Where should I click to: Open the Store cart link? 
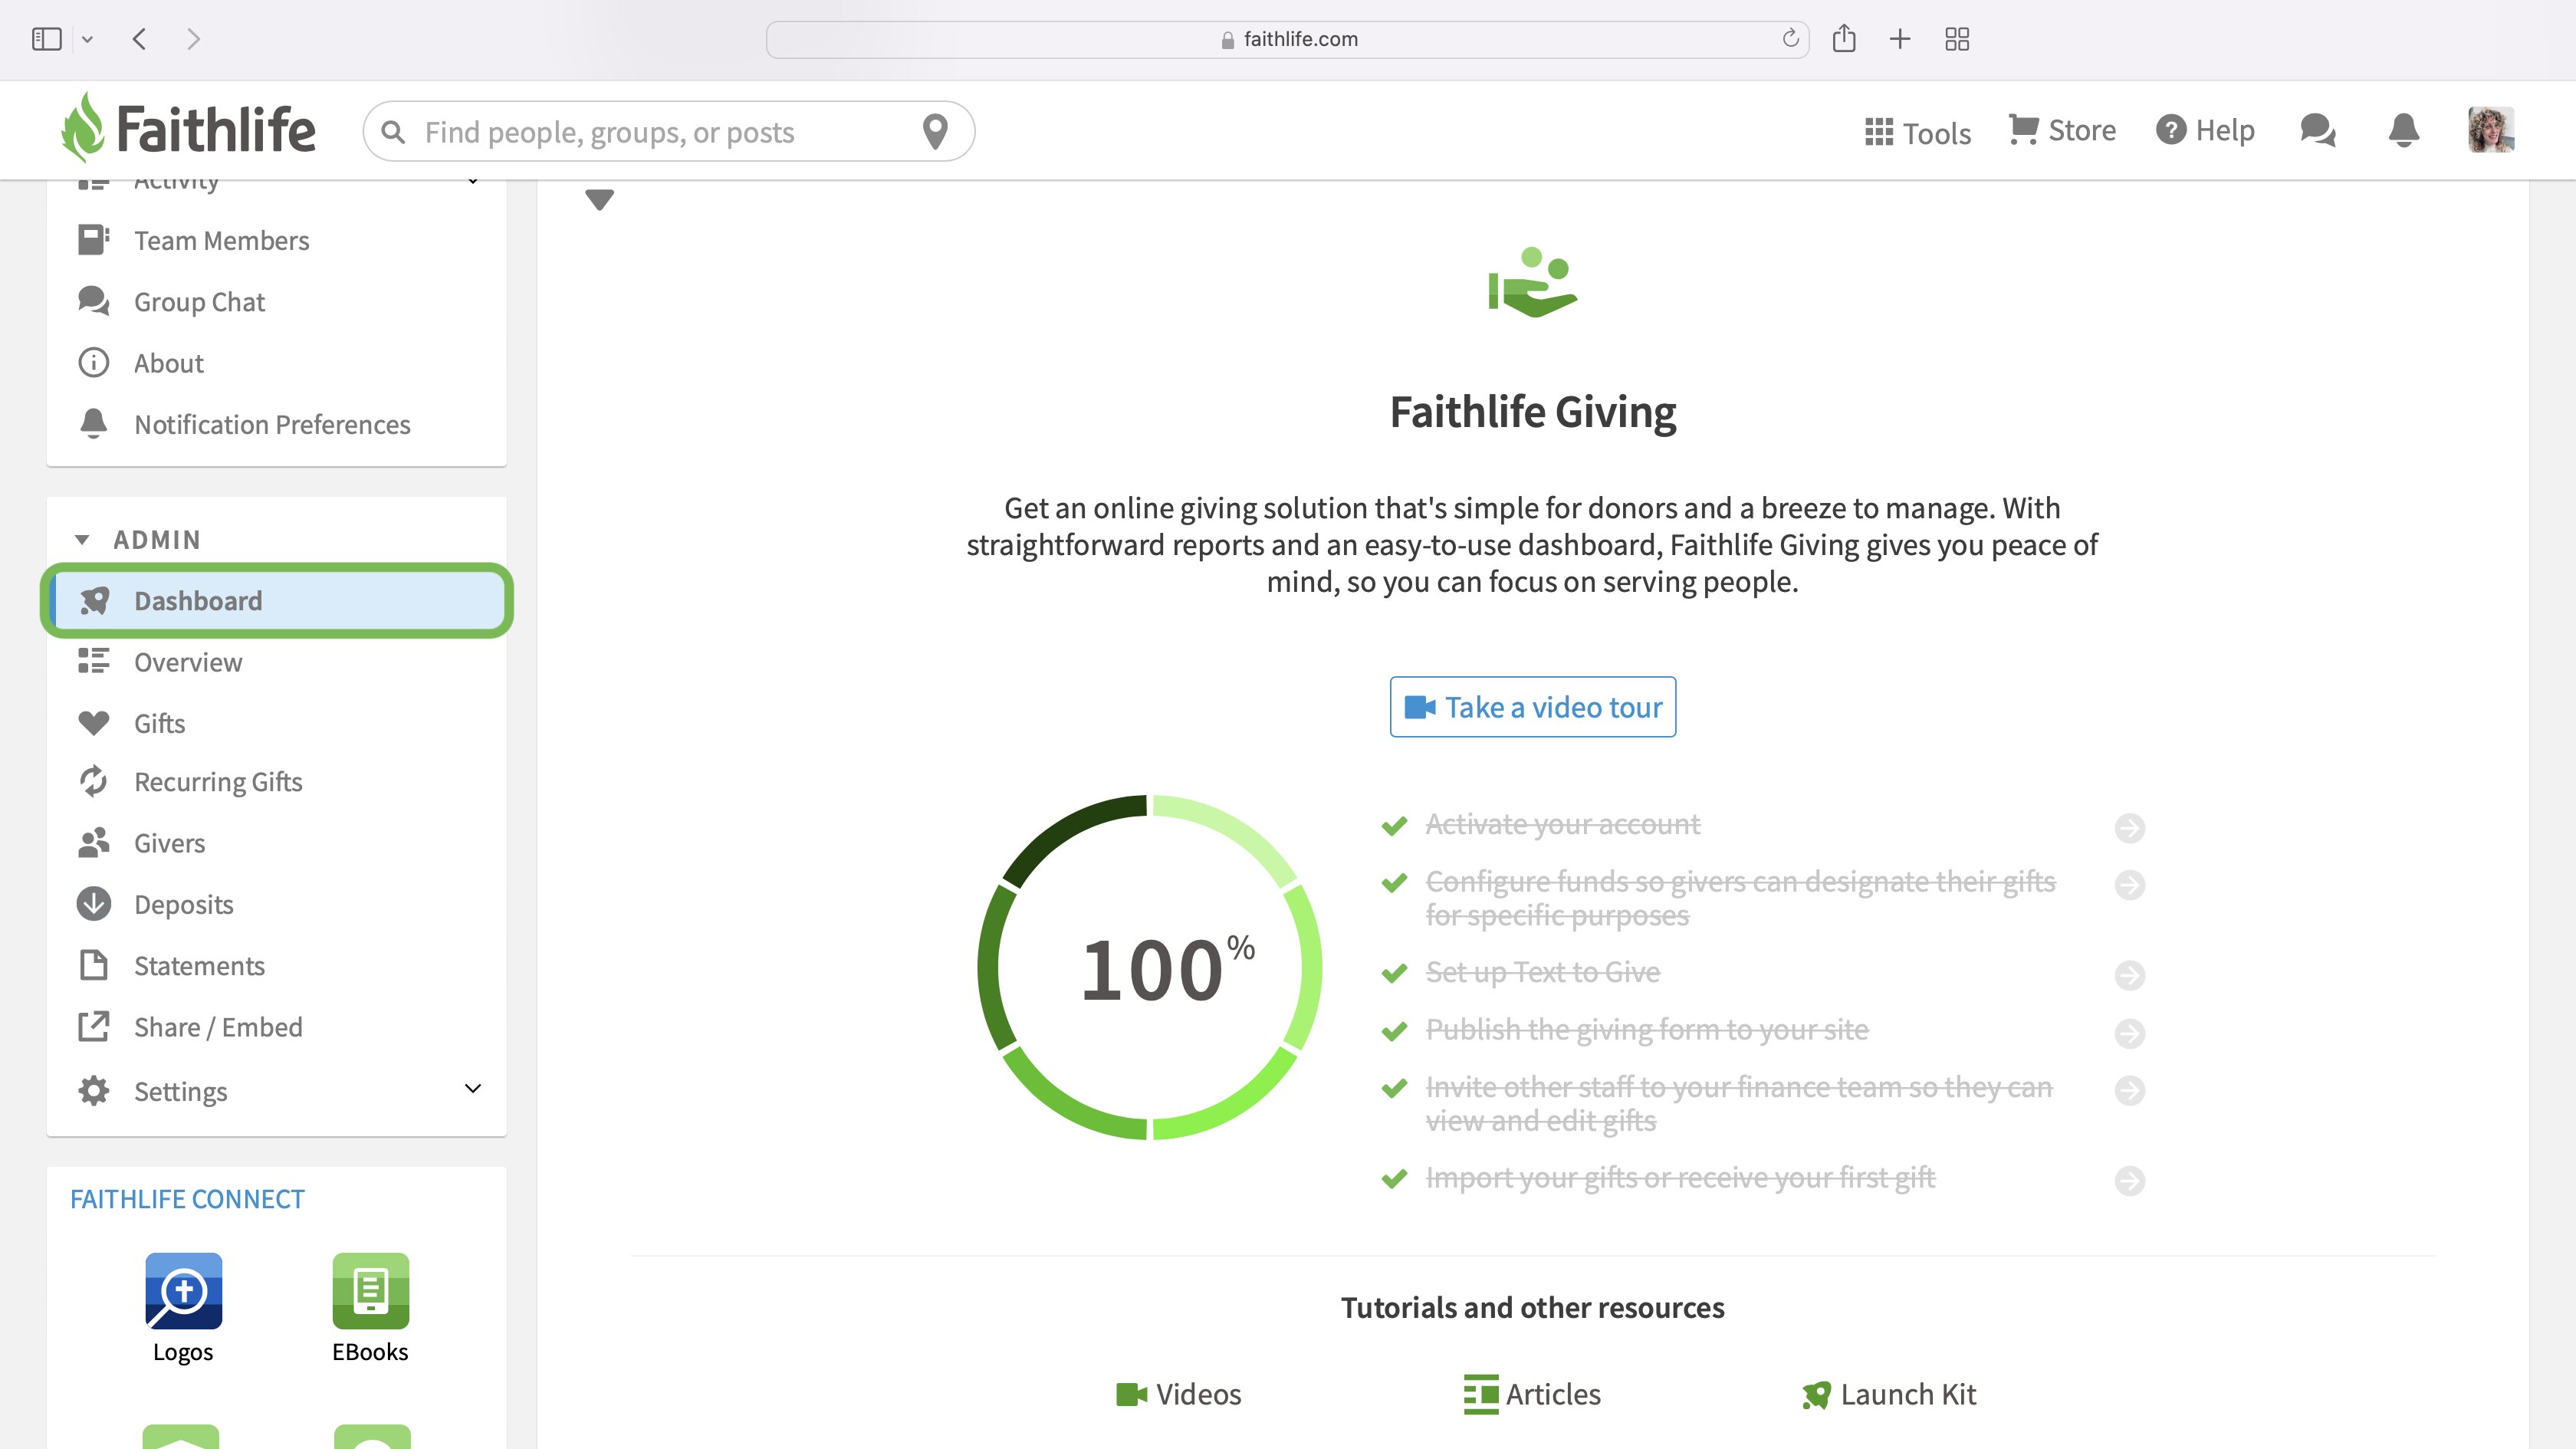[x=2062, y=130]
